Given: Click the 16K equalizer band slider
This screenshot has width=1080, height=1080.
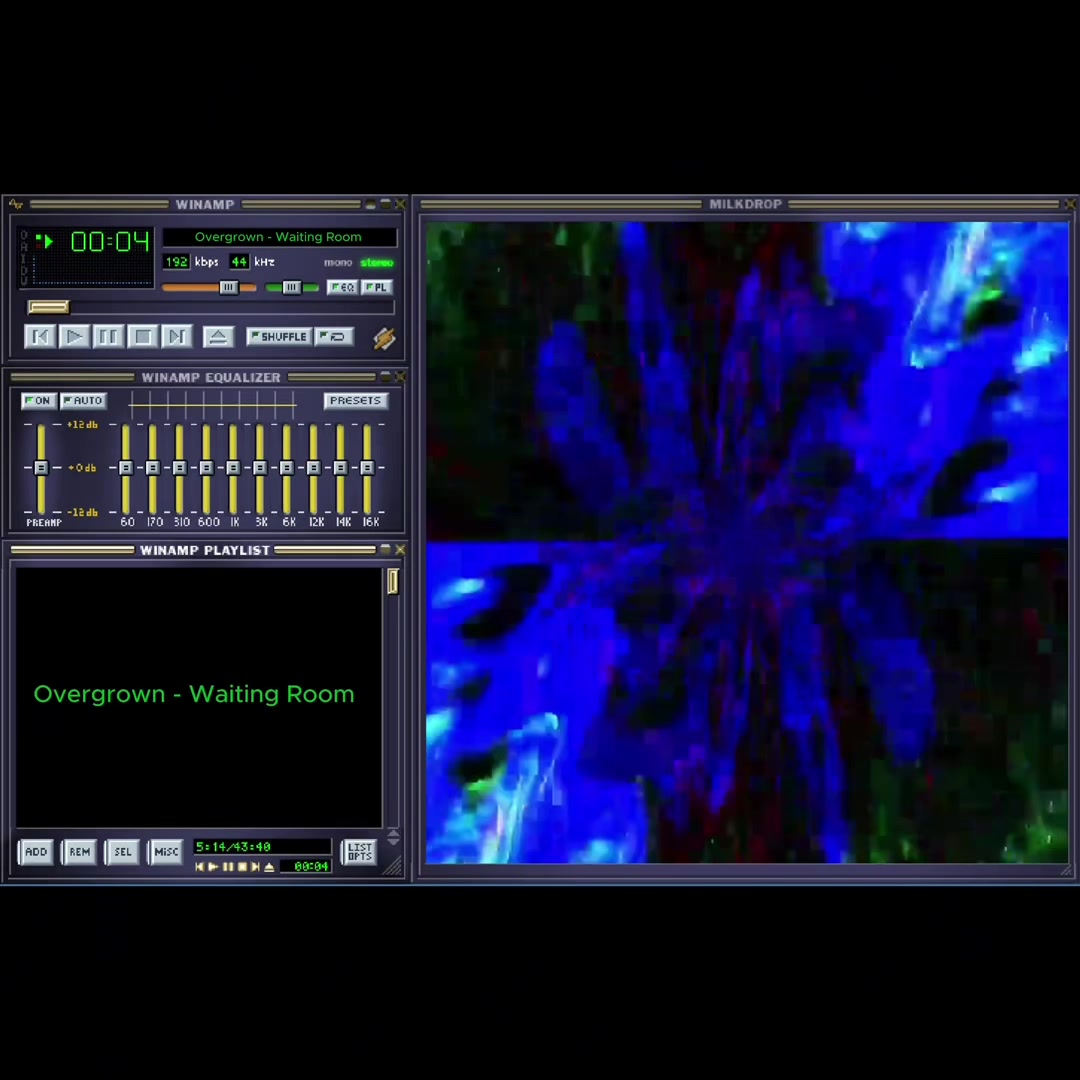Looking at the screenshot, I should (x=367, y=468).
